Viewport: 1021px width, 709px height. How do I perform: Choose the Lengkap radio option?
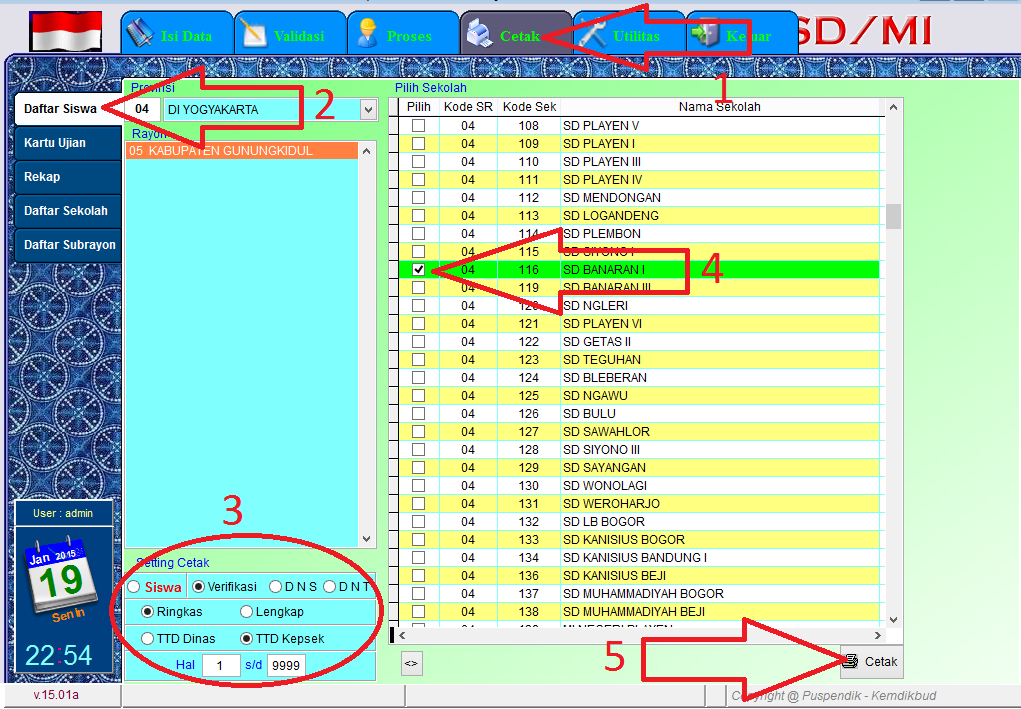246,611
